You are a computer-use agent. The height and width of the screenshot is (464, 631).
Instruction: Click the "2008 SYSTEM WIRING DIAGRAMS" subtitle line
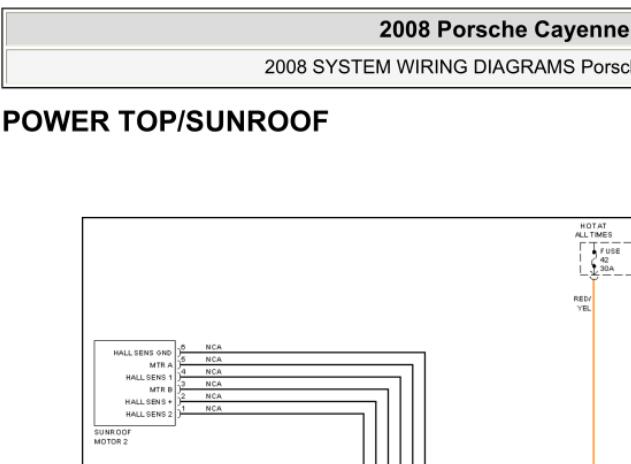(x=447, y=67)
